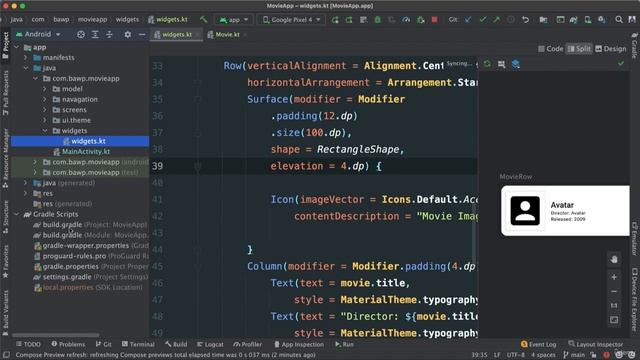The height and width of the screenshot is (360, 640).
Task: Zoom out preview with minus icon
Action: pyautogui.click(x=614, y=291)
